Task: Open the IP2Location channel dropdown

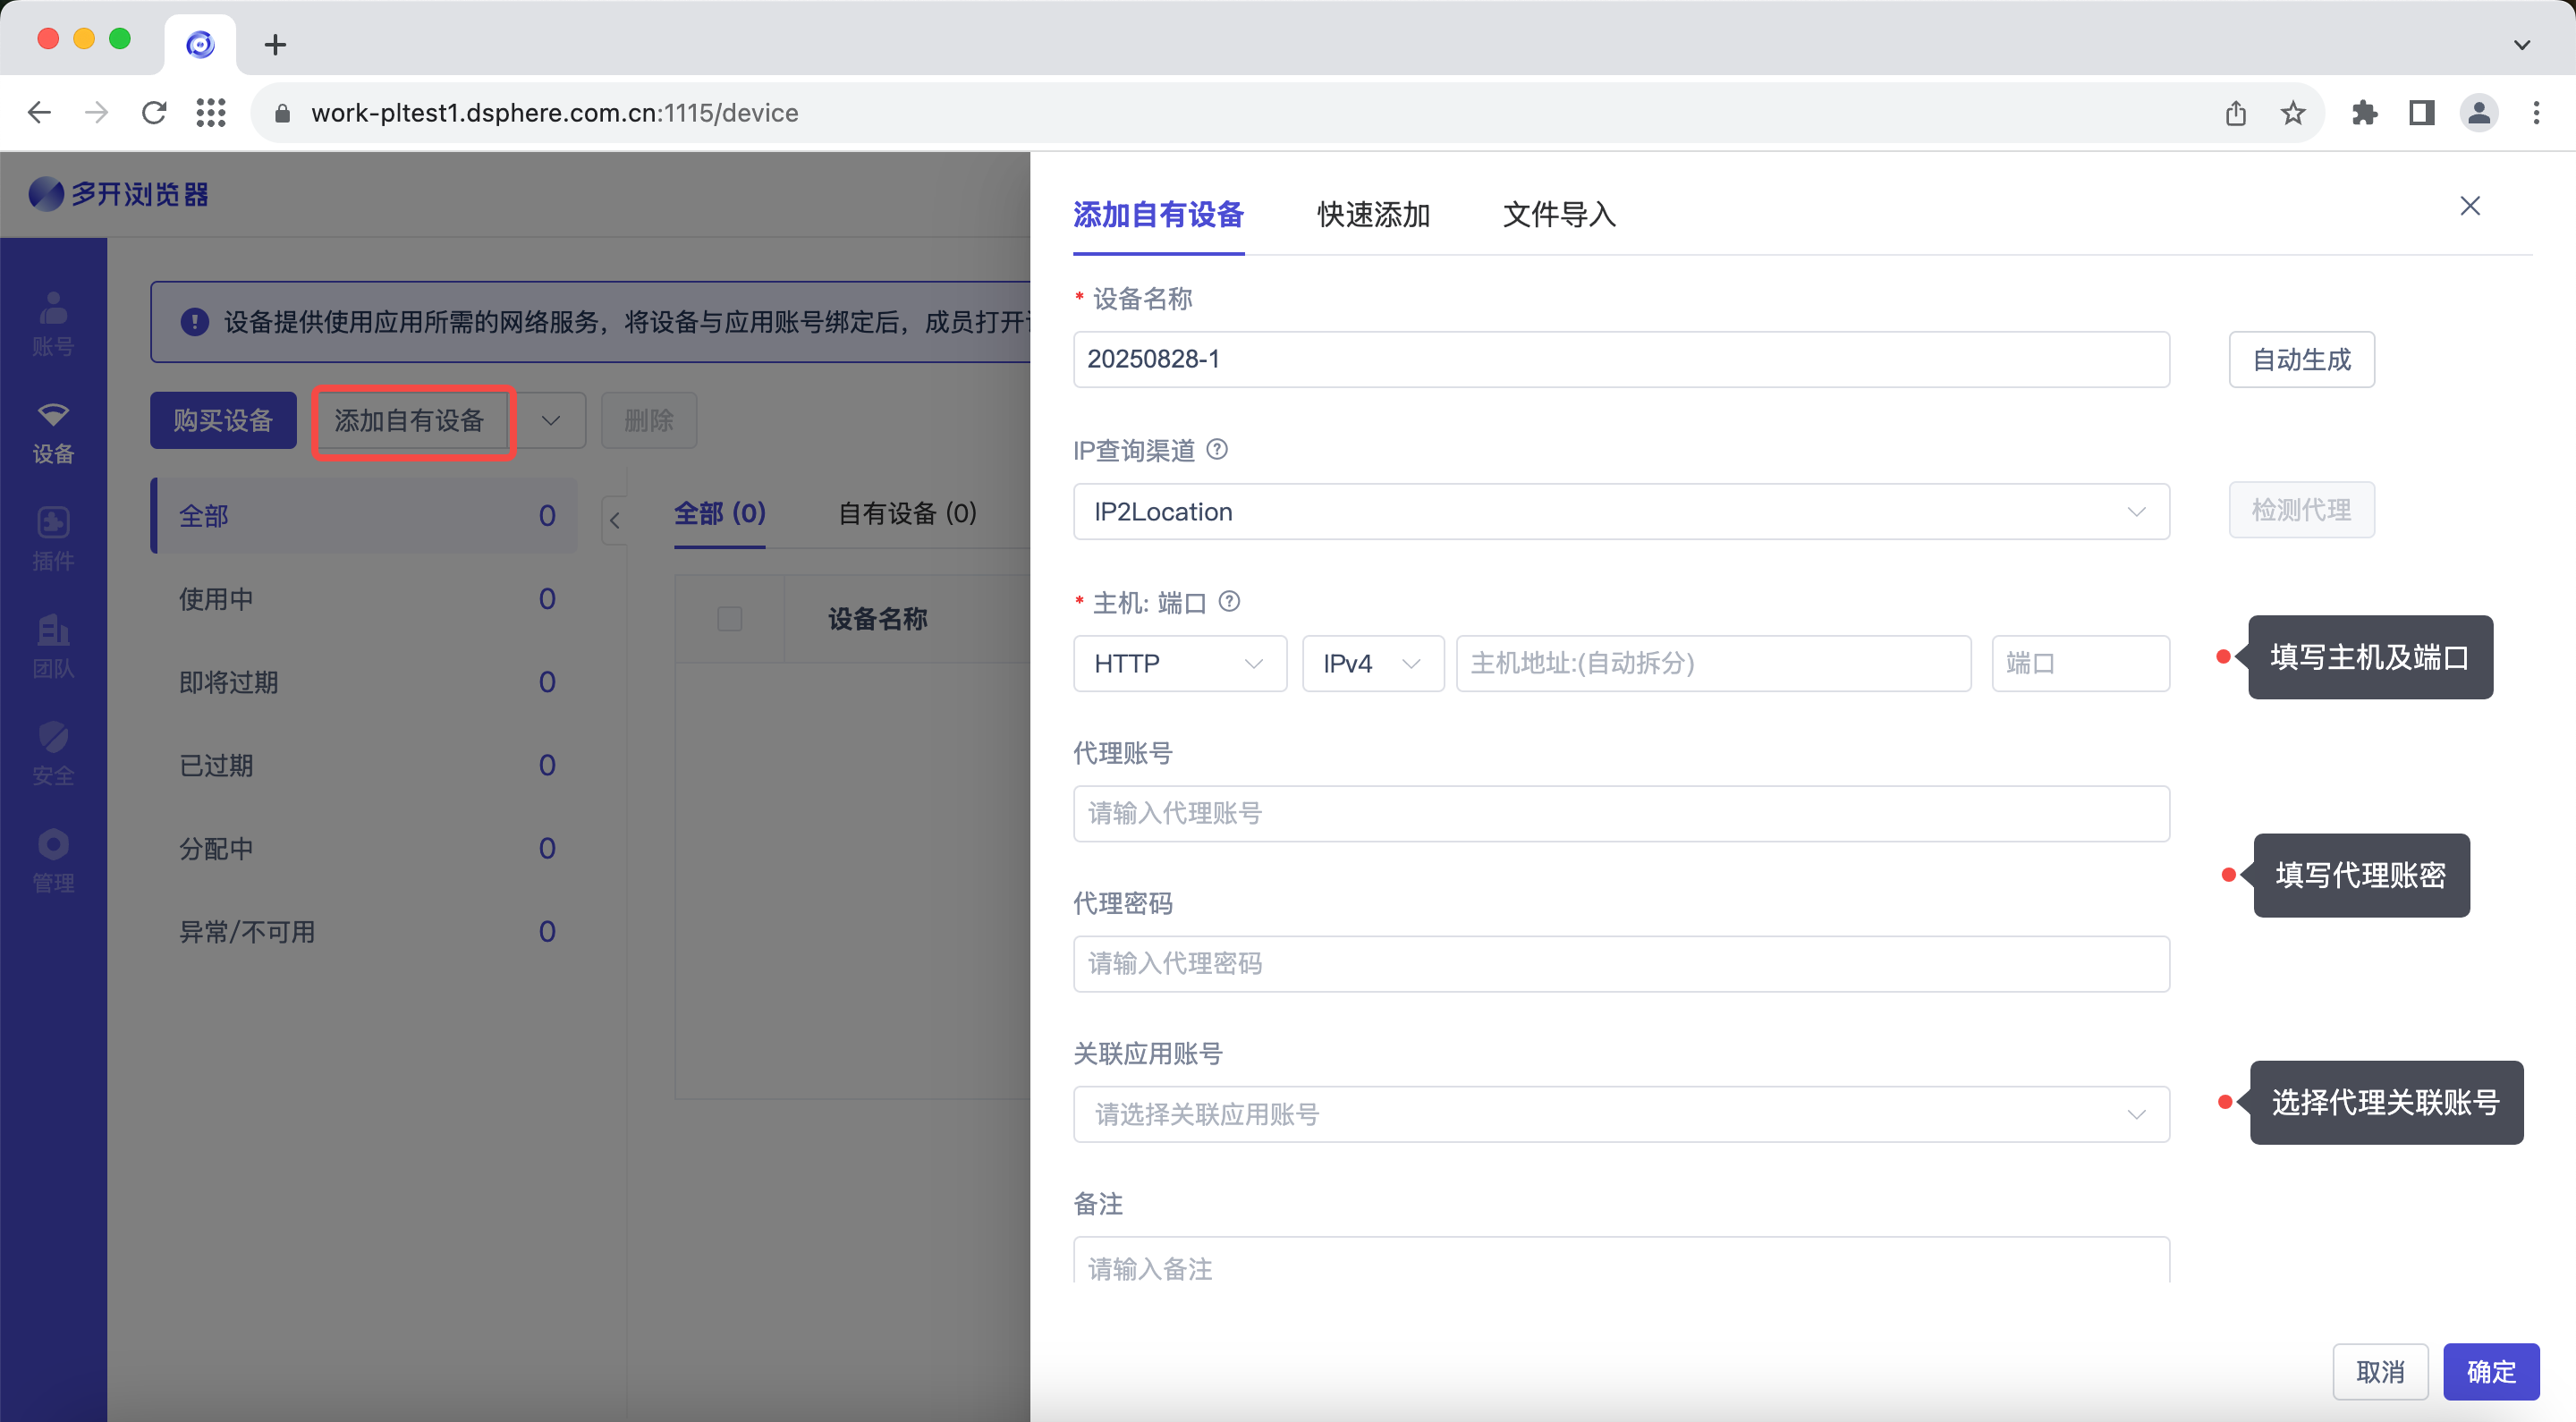Action: (x=1621, y=511)
